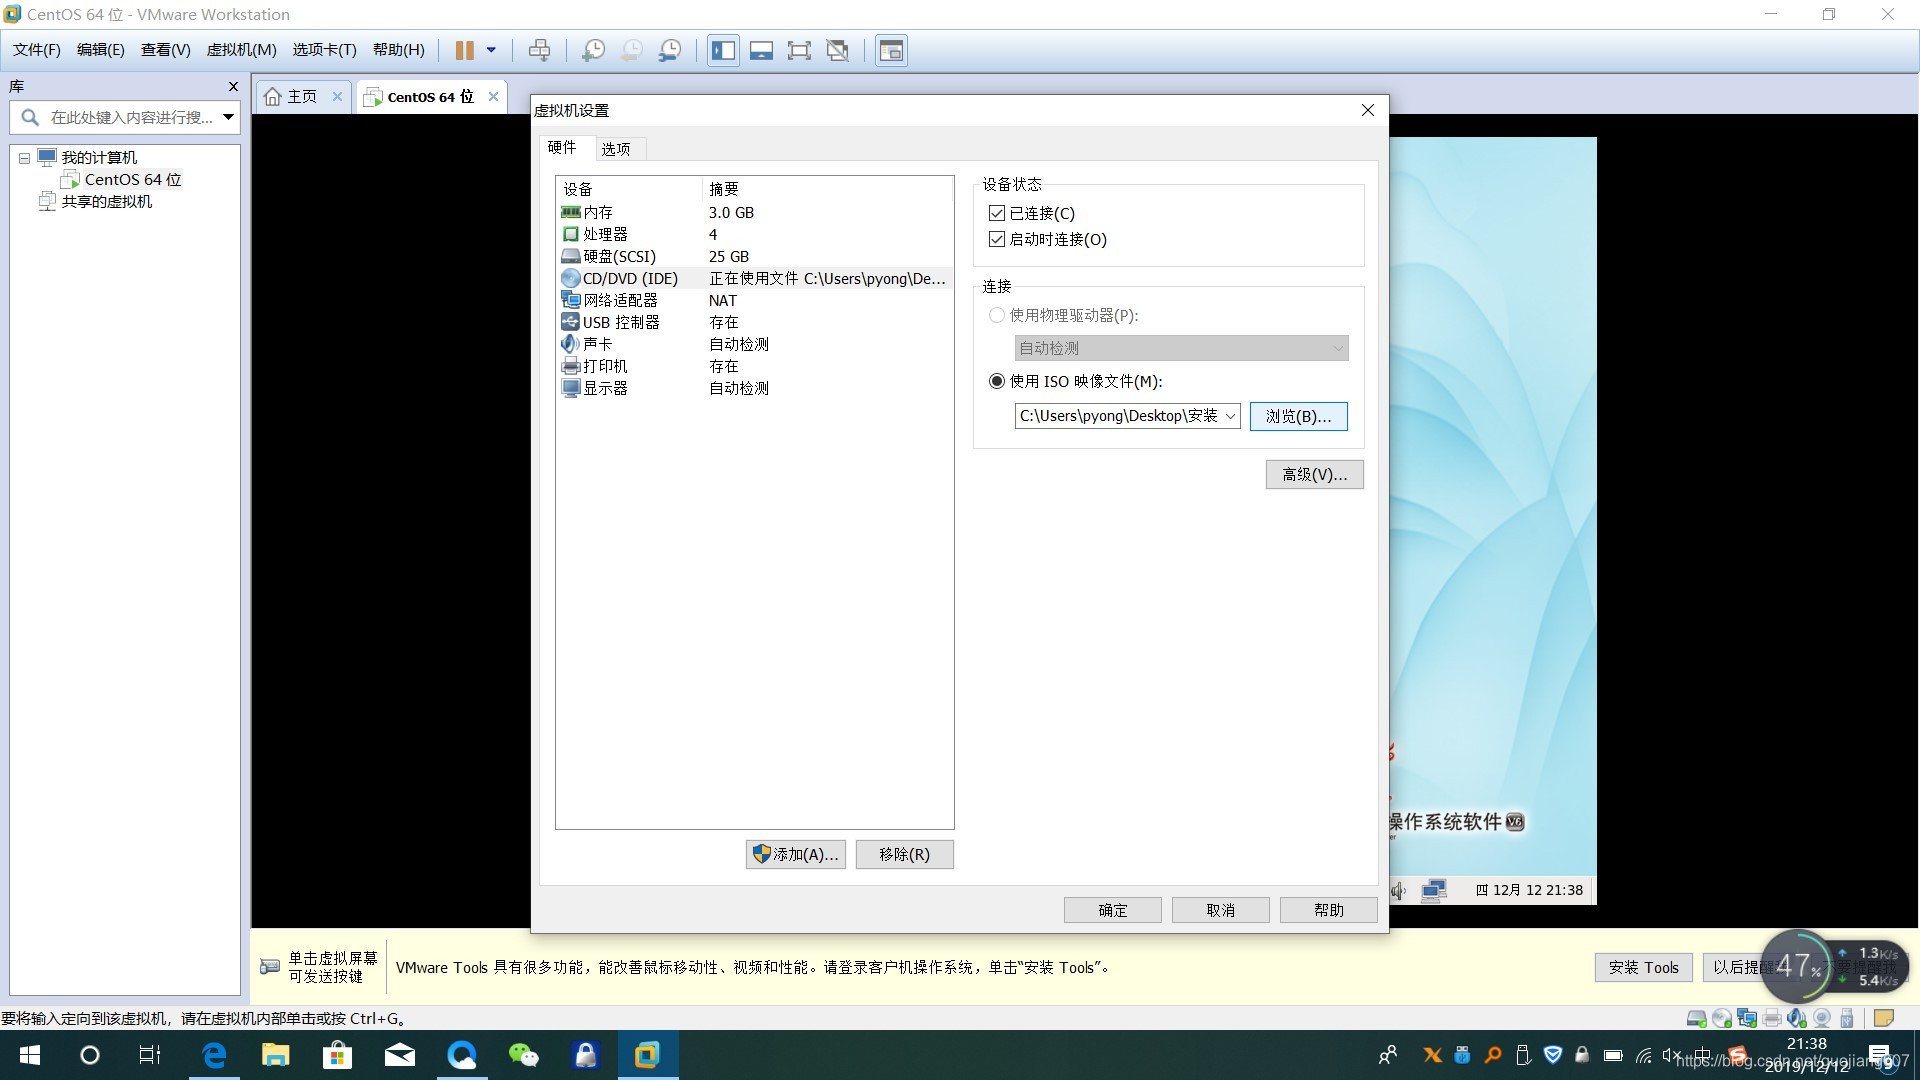Viewport: 1920px width, 1080px height.
Task: Open the Windows Start menu
Action: 30,1055
